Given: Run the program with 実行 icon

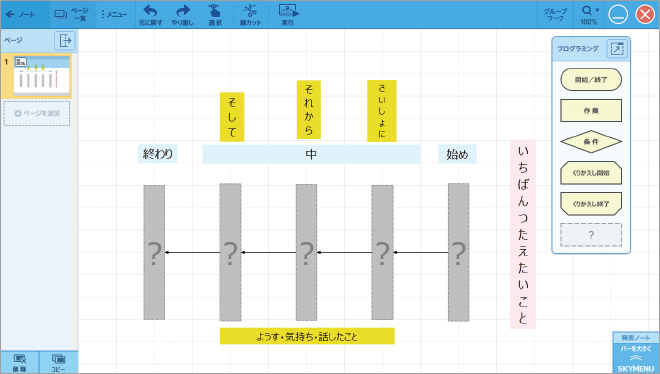Looking at the screenshot, I should pyautogui.click(x=288, y=14).
